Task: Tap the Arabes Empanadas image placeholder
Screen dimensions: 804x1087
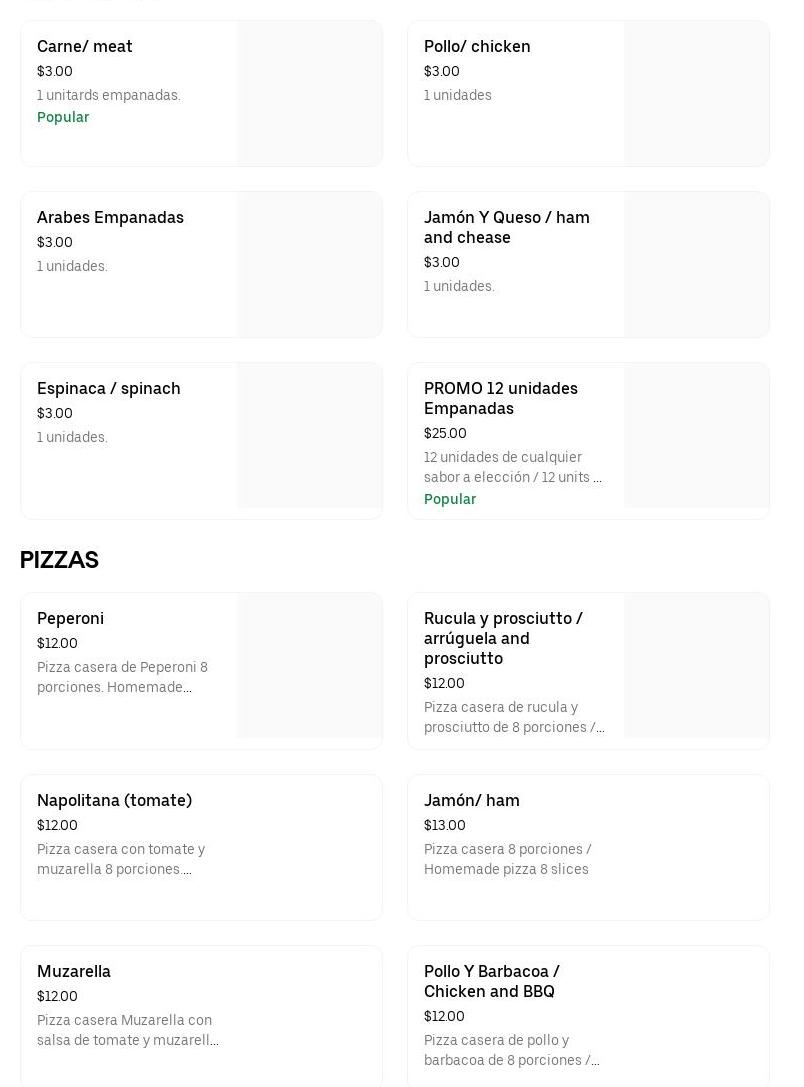Action: pos(310,265)
